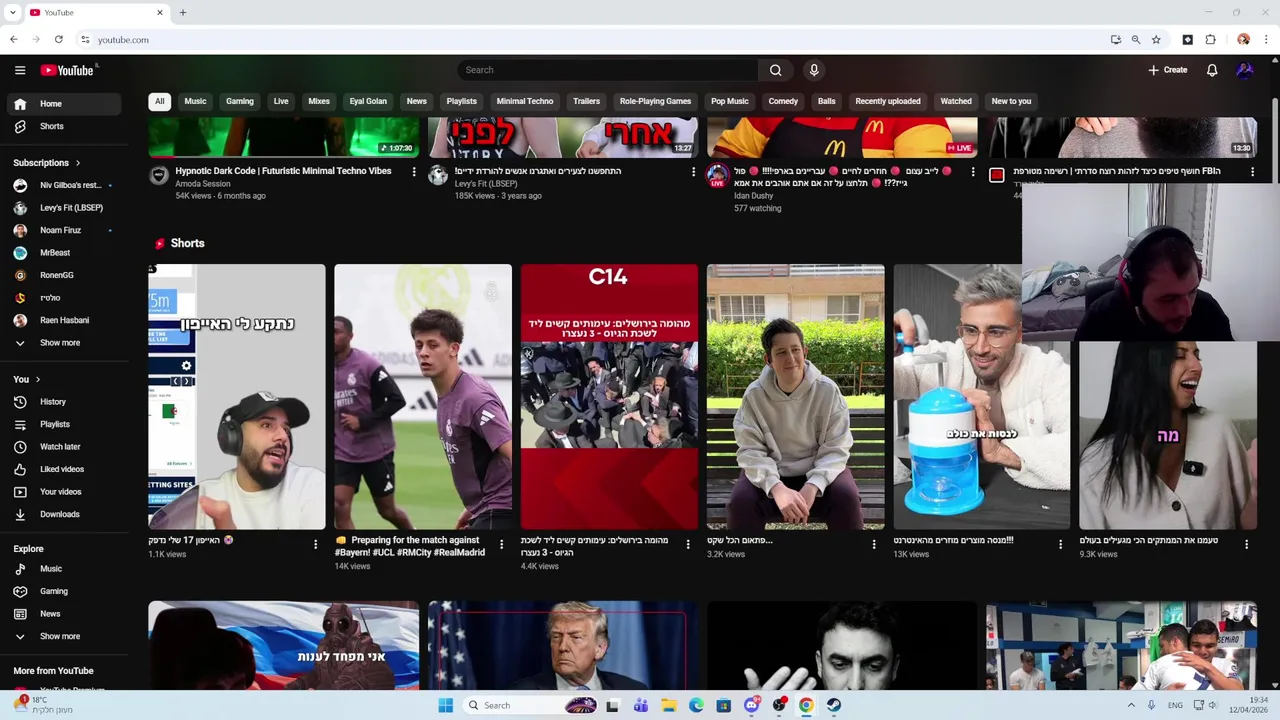Open the account avatar menu
Viewport: 1280px width, 720px height.
pos(1245,70)
